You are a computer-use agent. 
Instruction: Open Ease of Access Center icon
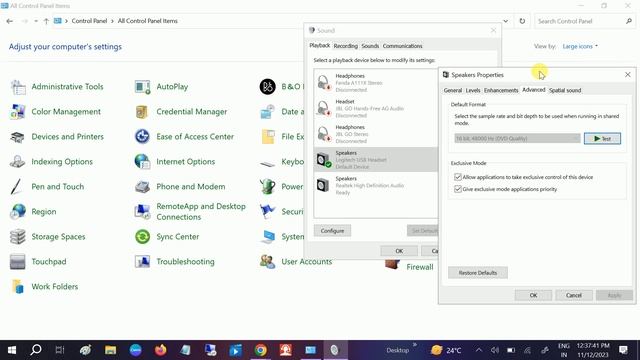(x=142, y=137)
